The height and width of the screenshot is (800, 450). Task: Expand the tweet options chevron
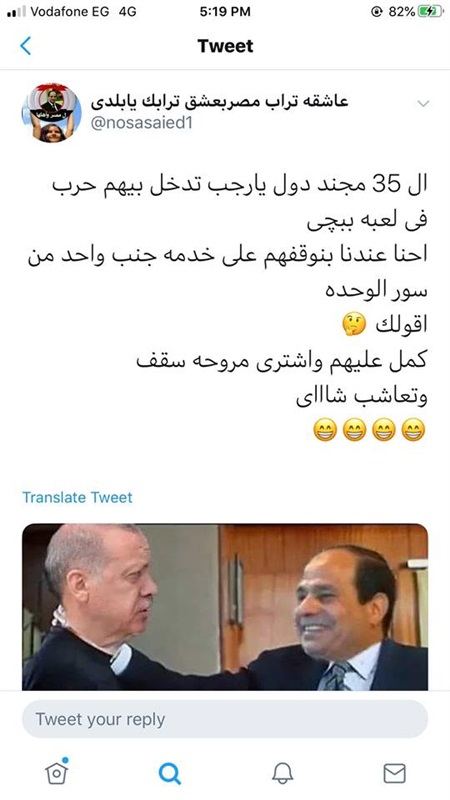(x=423, y=104)
